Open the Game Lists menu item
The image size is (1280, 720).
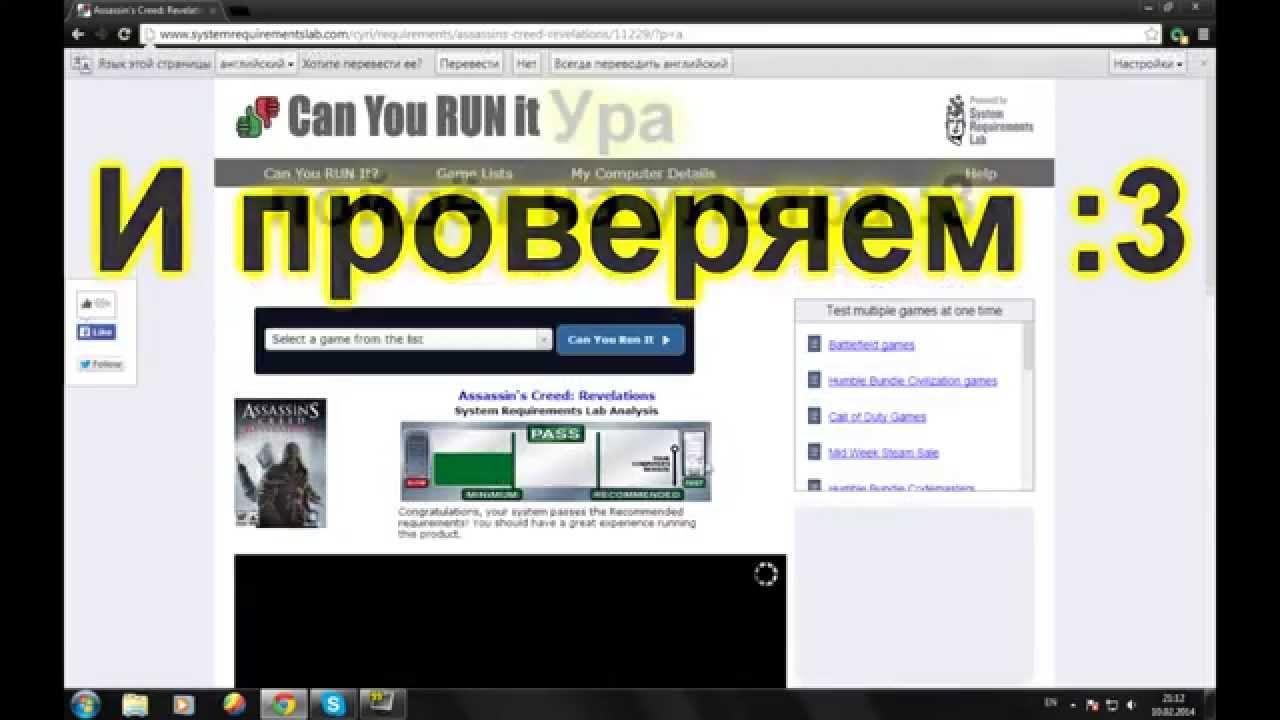tap(475, 173)
